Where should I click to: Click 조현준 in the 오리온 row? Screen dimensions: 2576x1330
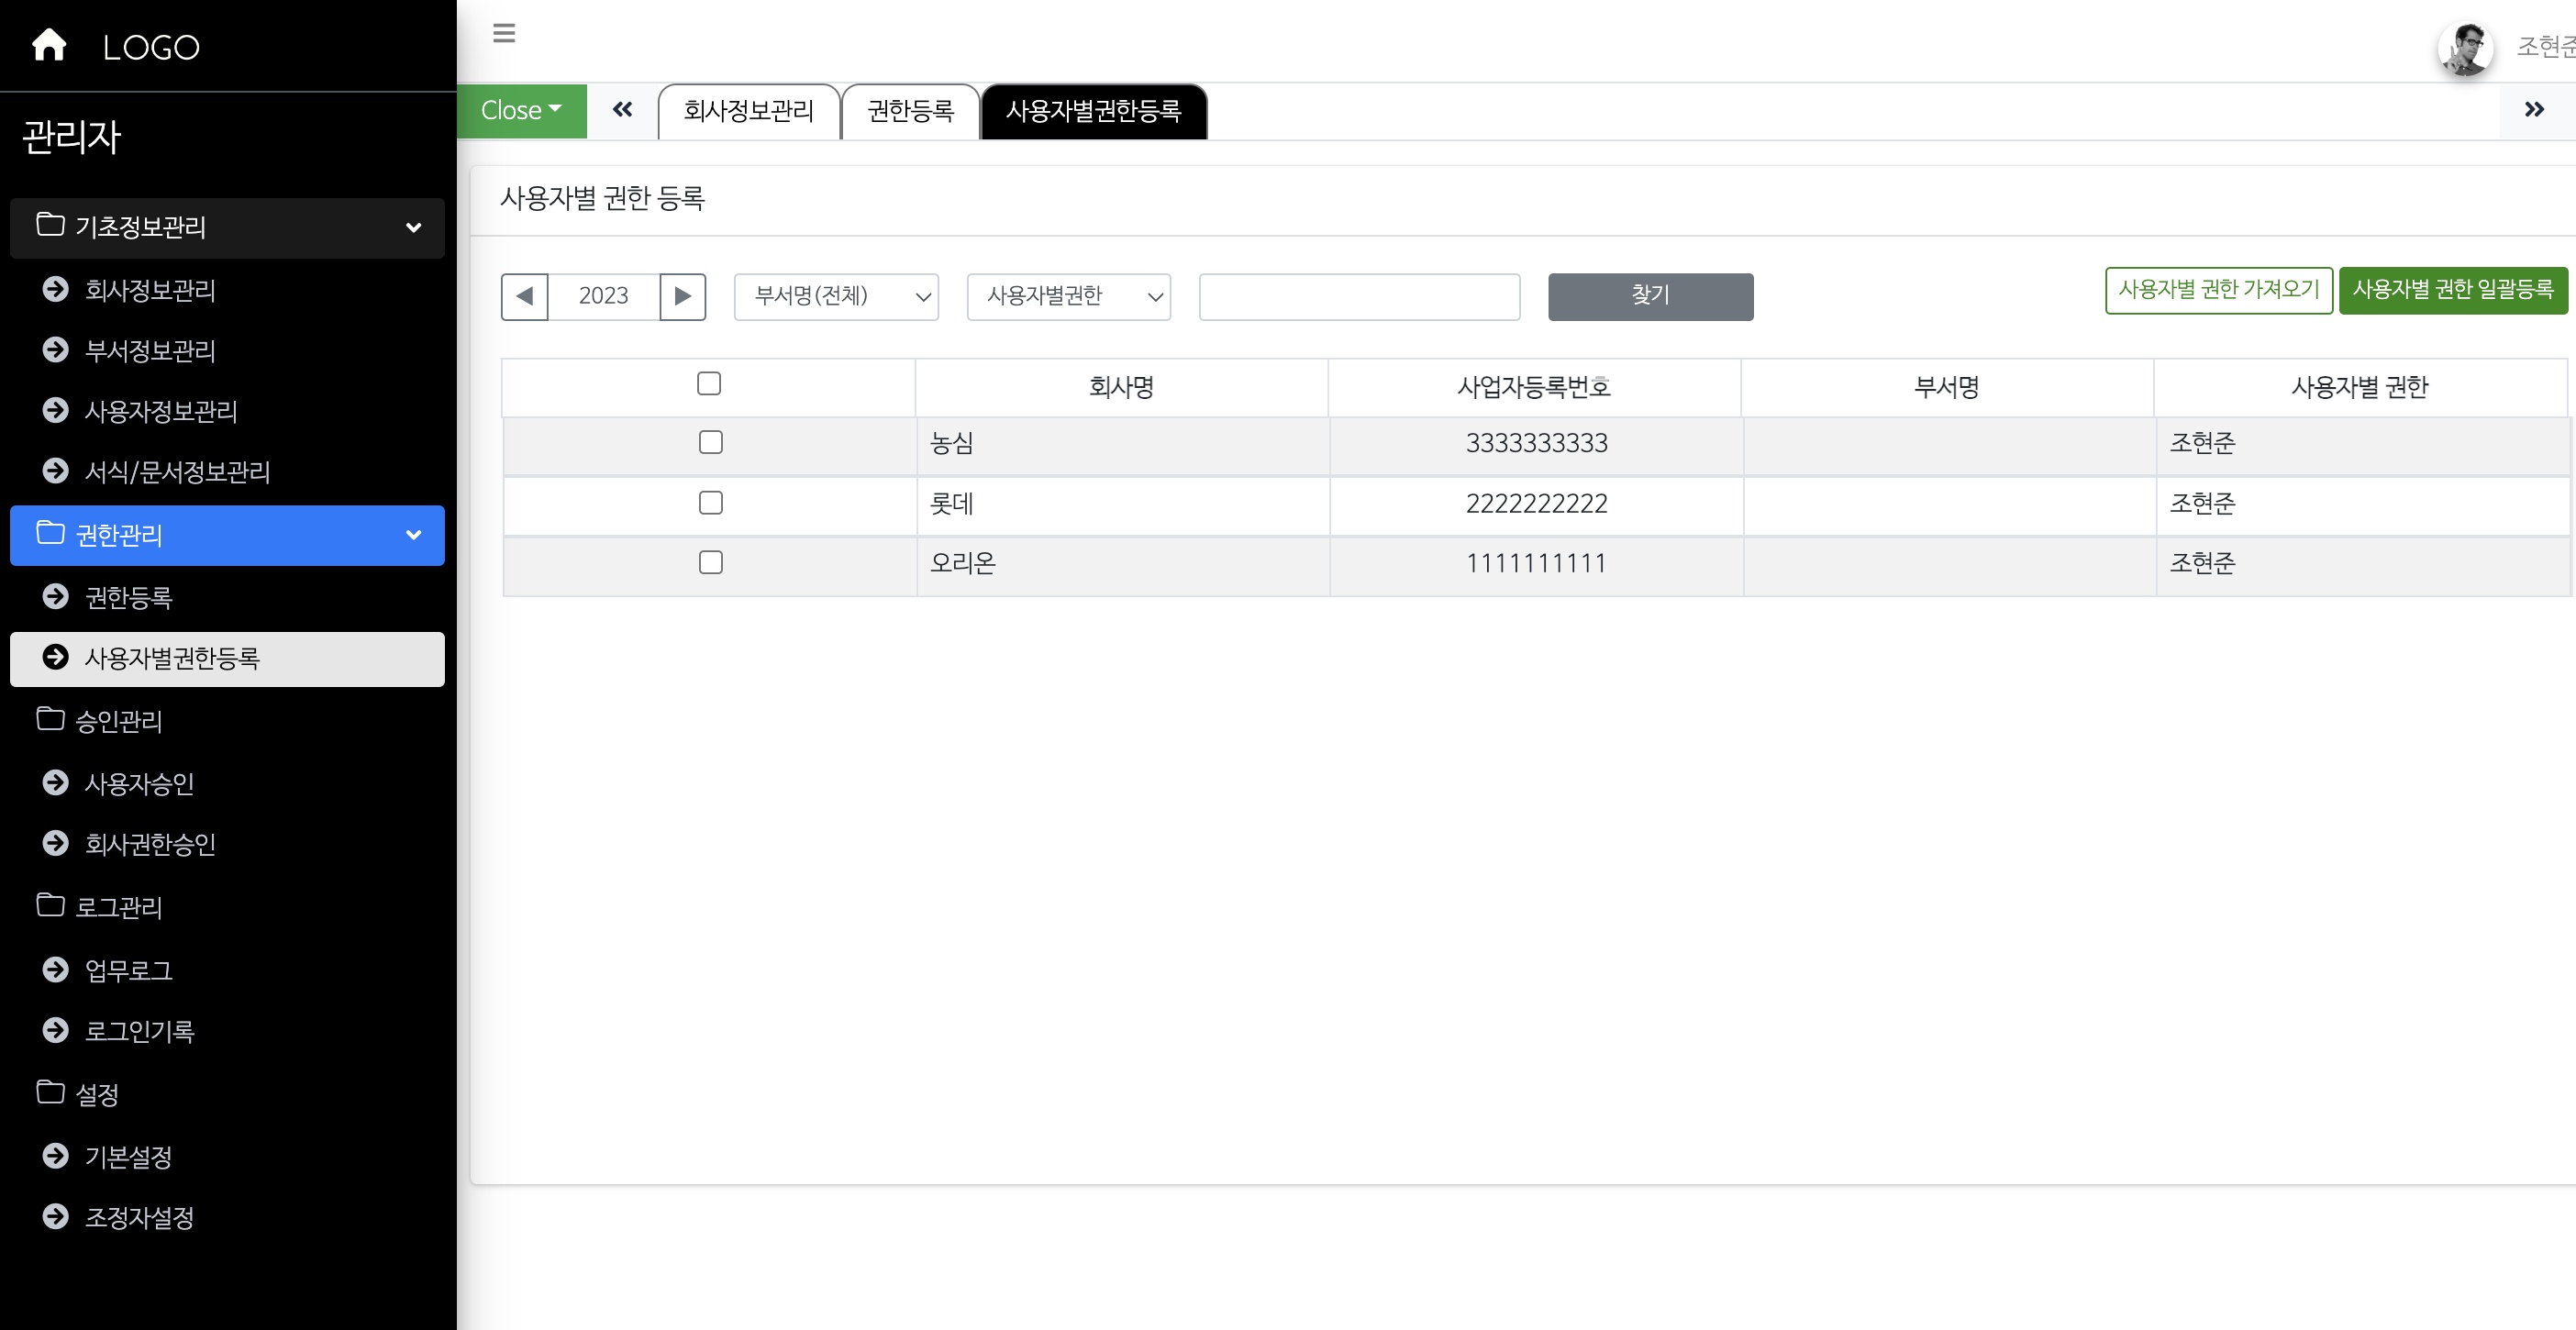[2202, 563]
